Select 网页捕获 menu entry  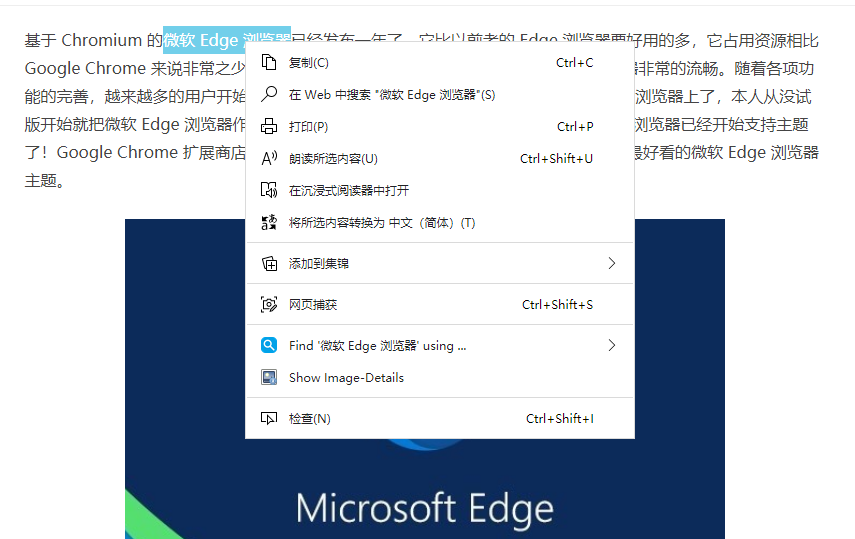coord(439,304)
